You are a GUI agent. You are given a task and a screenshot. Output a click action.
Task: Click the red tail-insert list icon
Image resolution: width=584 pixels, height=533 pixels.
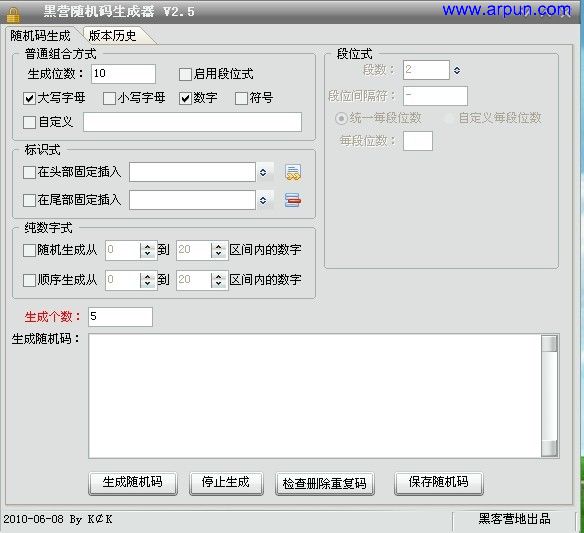pos(293,200)
